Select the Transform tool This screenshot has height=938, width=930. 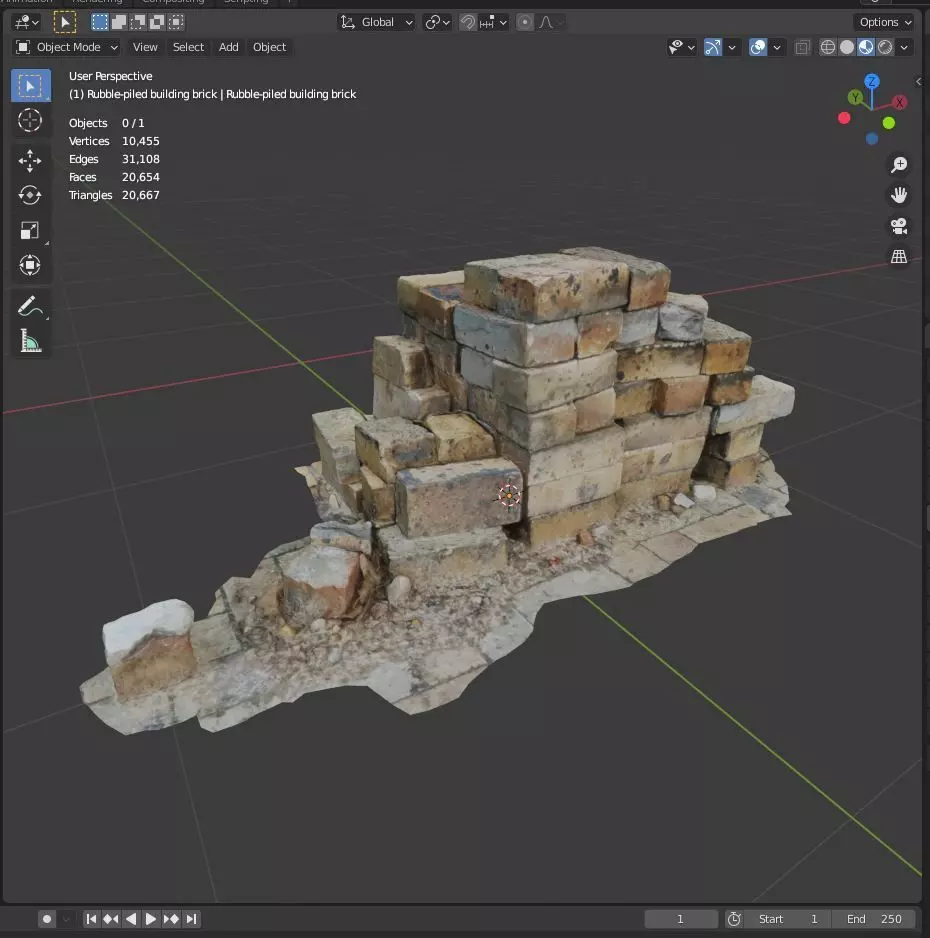(30, 265)
